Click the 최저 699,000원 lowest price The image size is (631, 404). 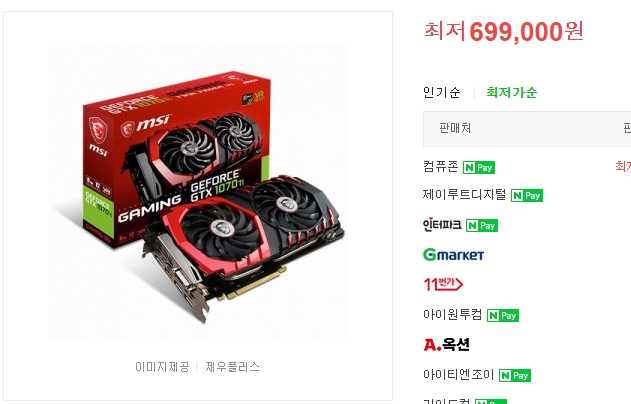(x=504, y=31)
